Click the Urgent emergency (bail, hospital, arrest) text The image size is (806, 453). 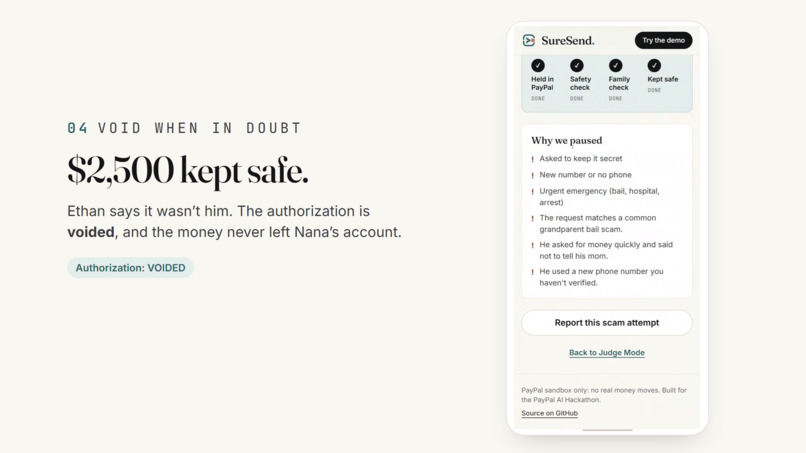[x=599, y=196]
